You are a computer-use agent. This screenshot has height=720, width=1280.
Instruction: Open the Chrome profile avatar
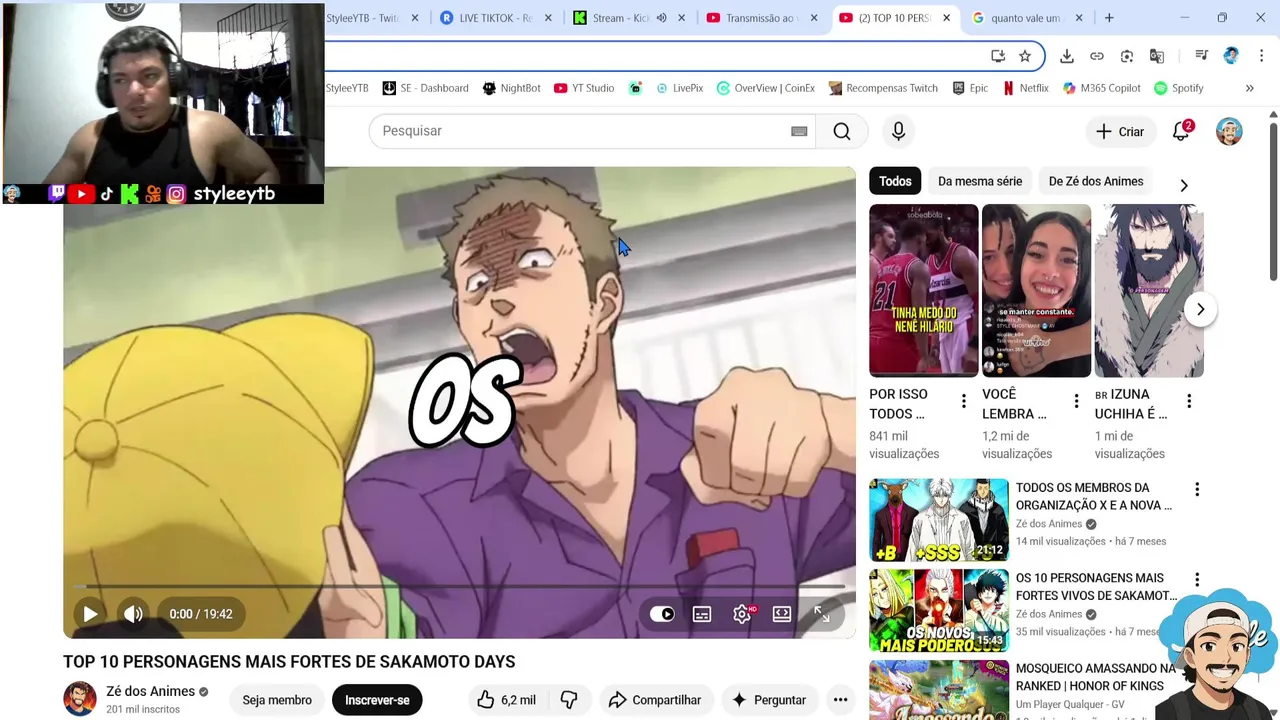pyautogui.click(x=1231, y=56)
